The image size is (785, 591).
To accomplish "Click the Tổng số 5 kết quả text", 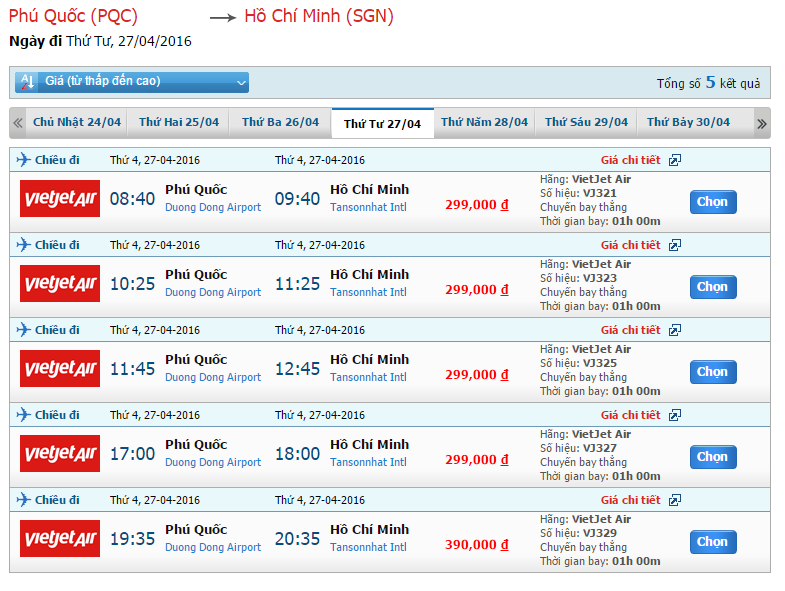I will click(708, 83).
